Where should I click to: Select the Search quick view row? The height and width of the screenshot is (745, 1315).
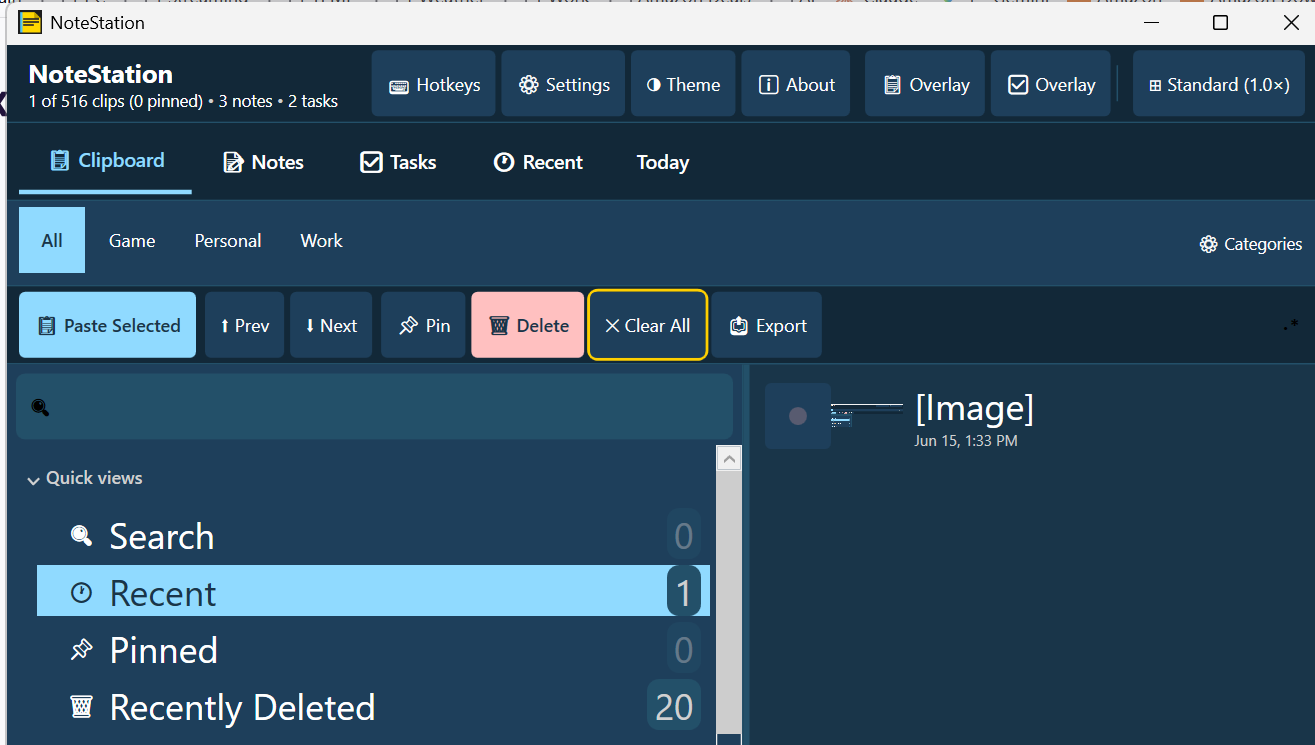[x=373, y=536]
